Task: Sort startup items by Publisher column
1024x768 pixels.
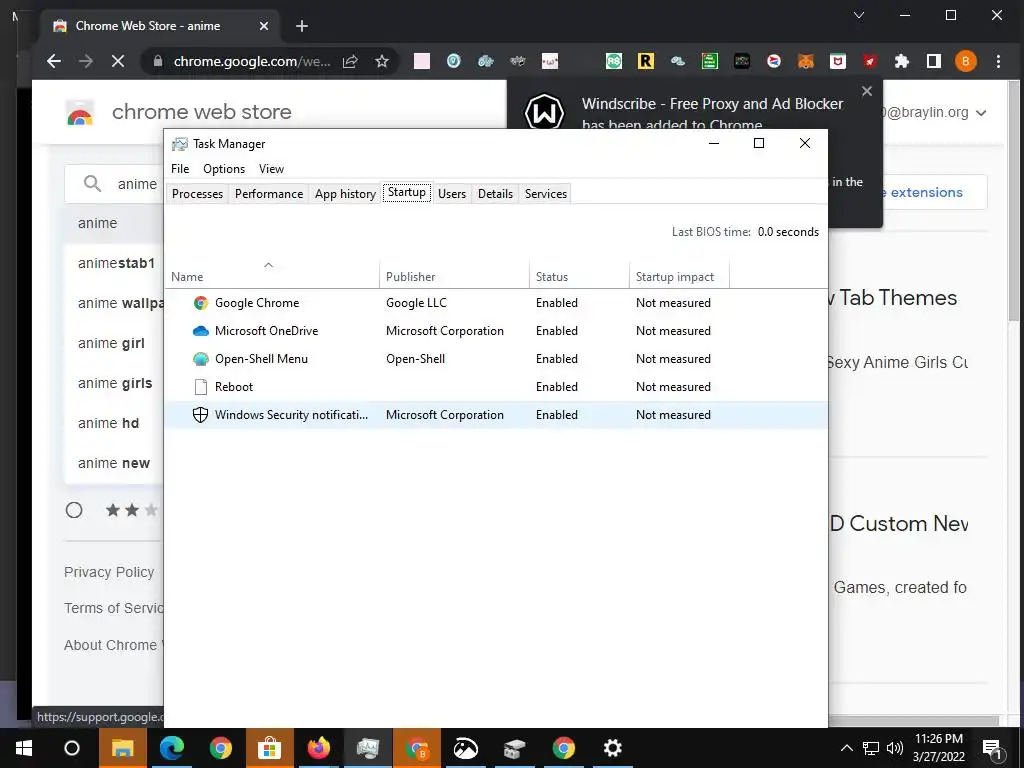Action: click(455, 277)
